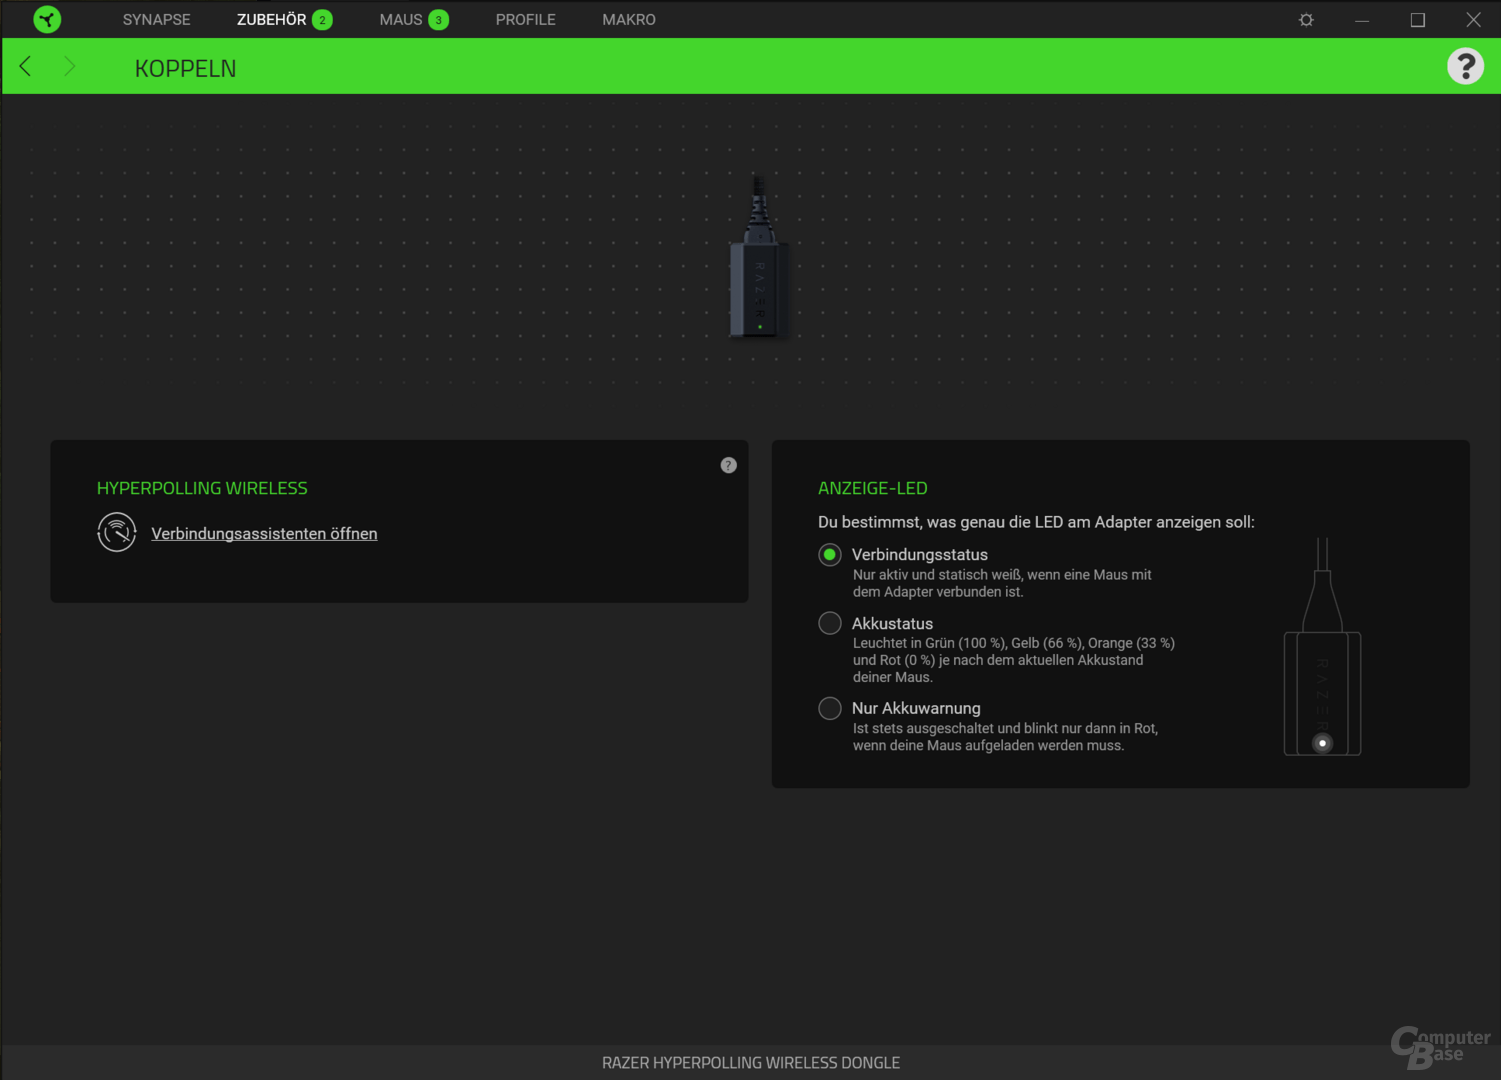Select the Verbindungsstatus radio option
The image size is (1501, 1080).
click(830, 554)
